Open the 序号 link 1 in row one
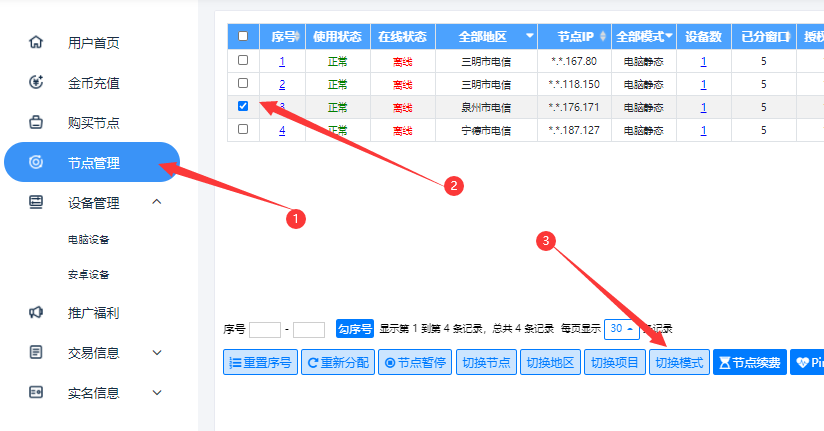This screenshot has height=431, width=824. 282,61
